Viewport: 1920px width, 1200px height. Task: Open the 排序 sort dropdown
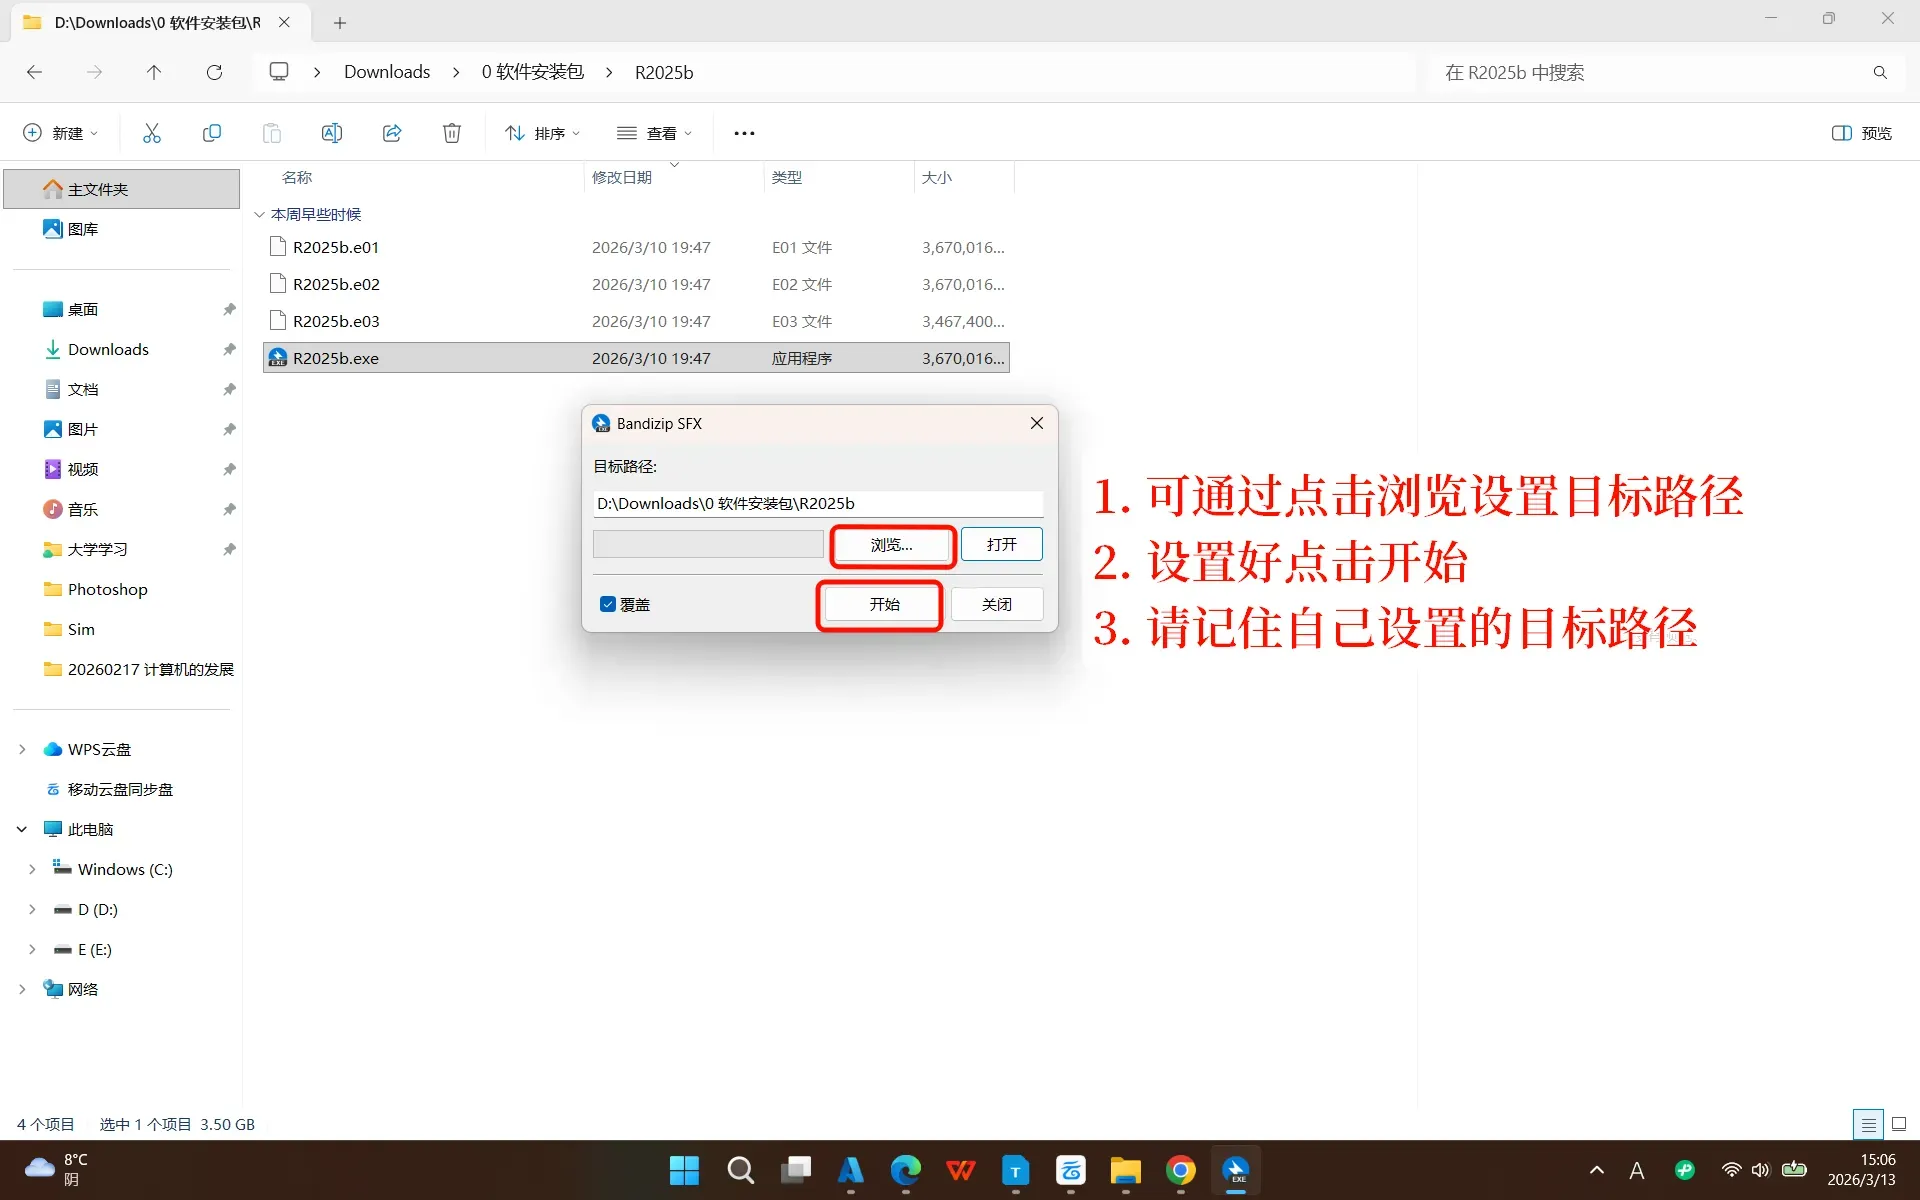pos(542,133)
